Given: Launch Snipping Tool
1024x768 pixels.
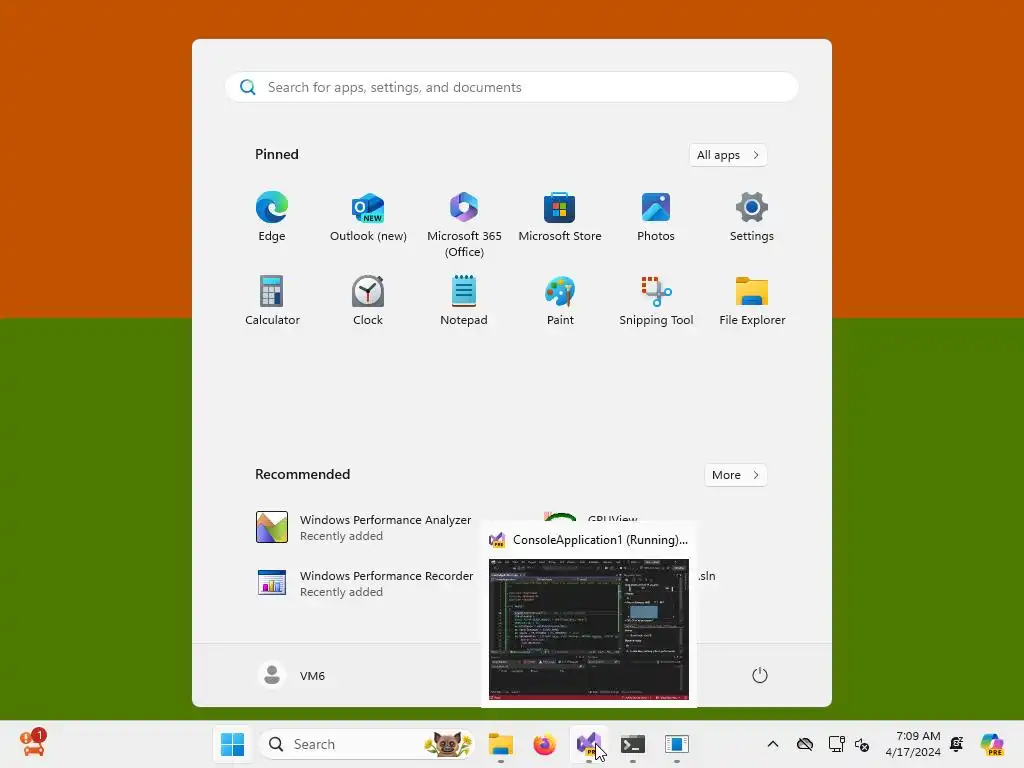Looking at the screenshot, I should pos(656,300).
